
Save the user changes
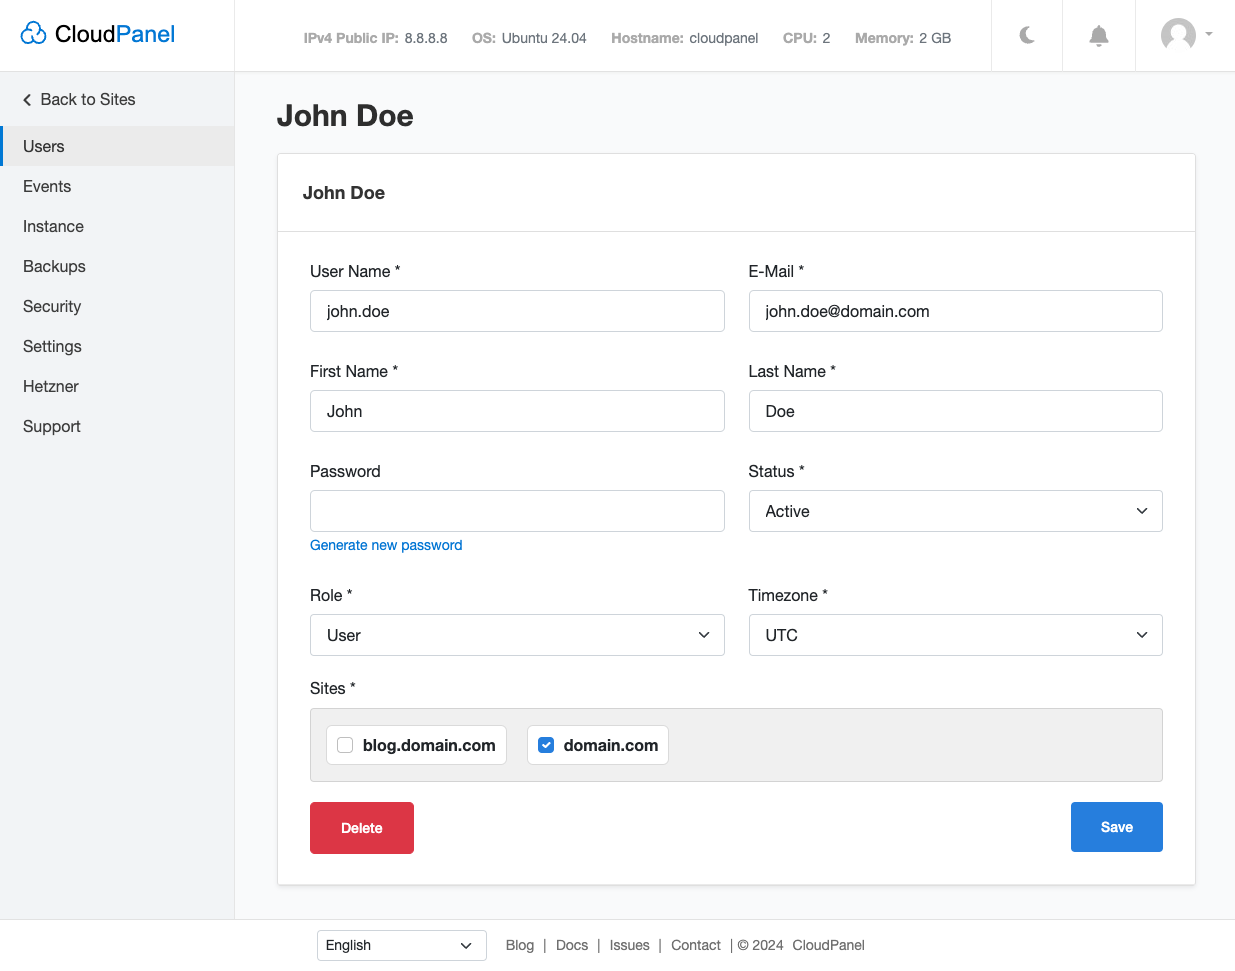tap(1116, 827)
